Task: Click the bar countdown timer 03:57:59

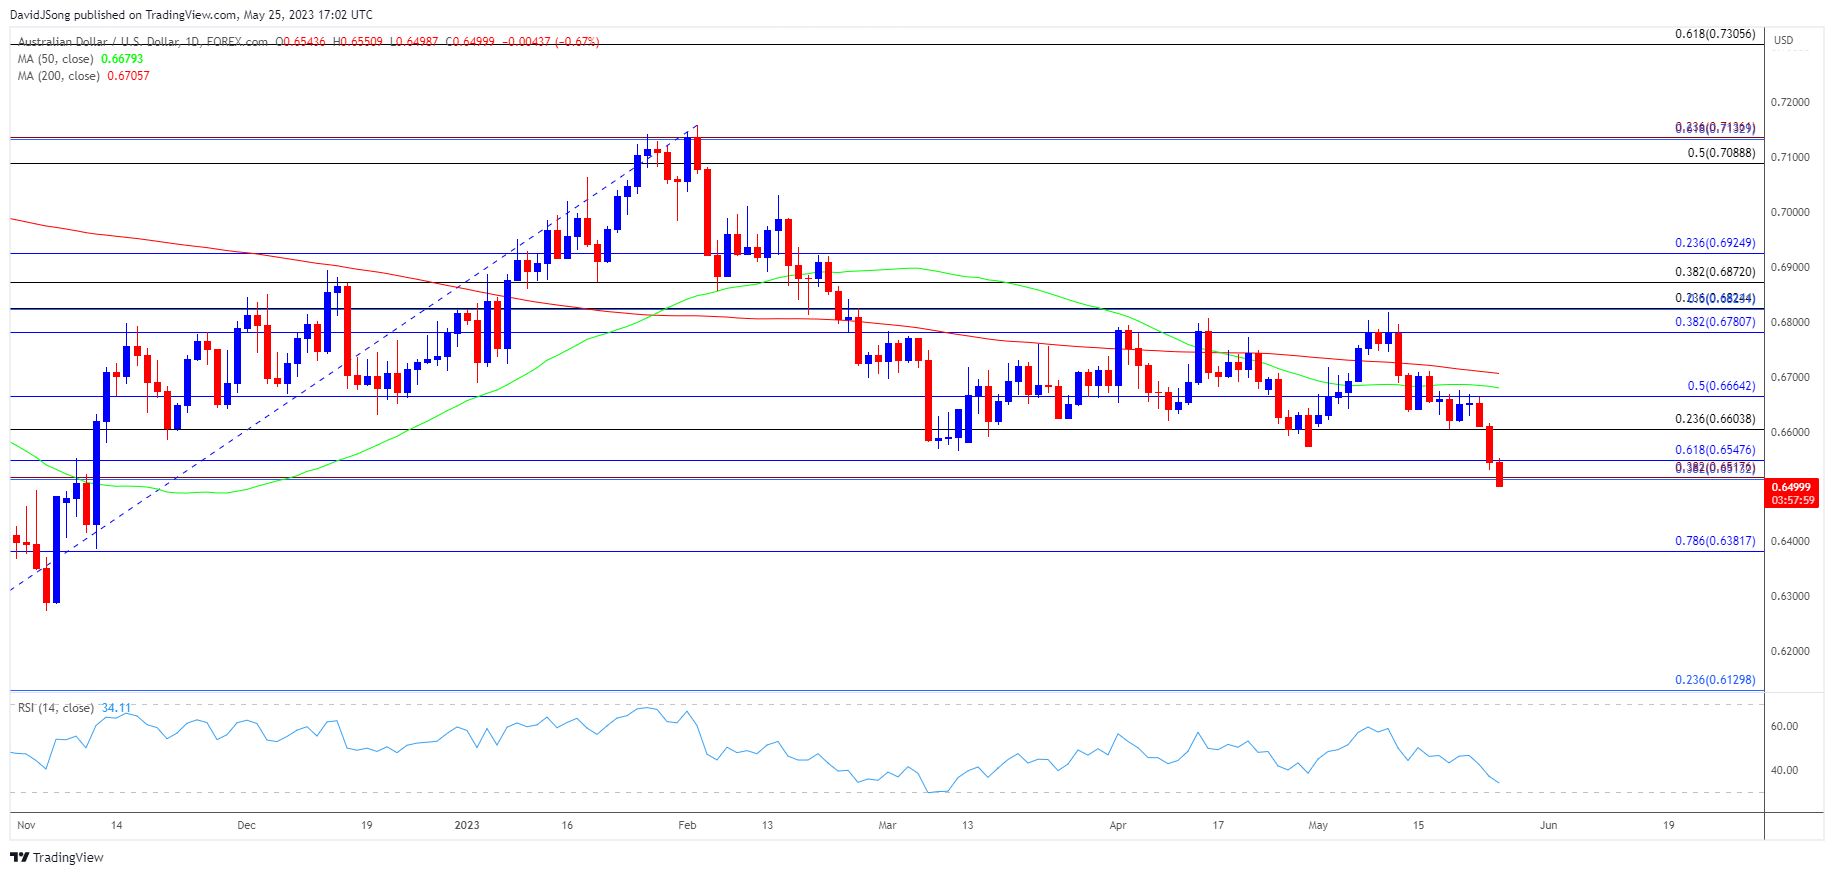Action: 1792,500
